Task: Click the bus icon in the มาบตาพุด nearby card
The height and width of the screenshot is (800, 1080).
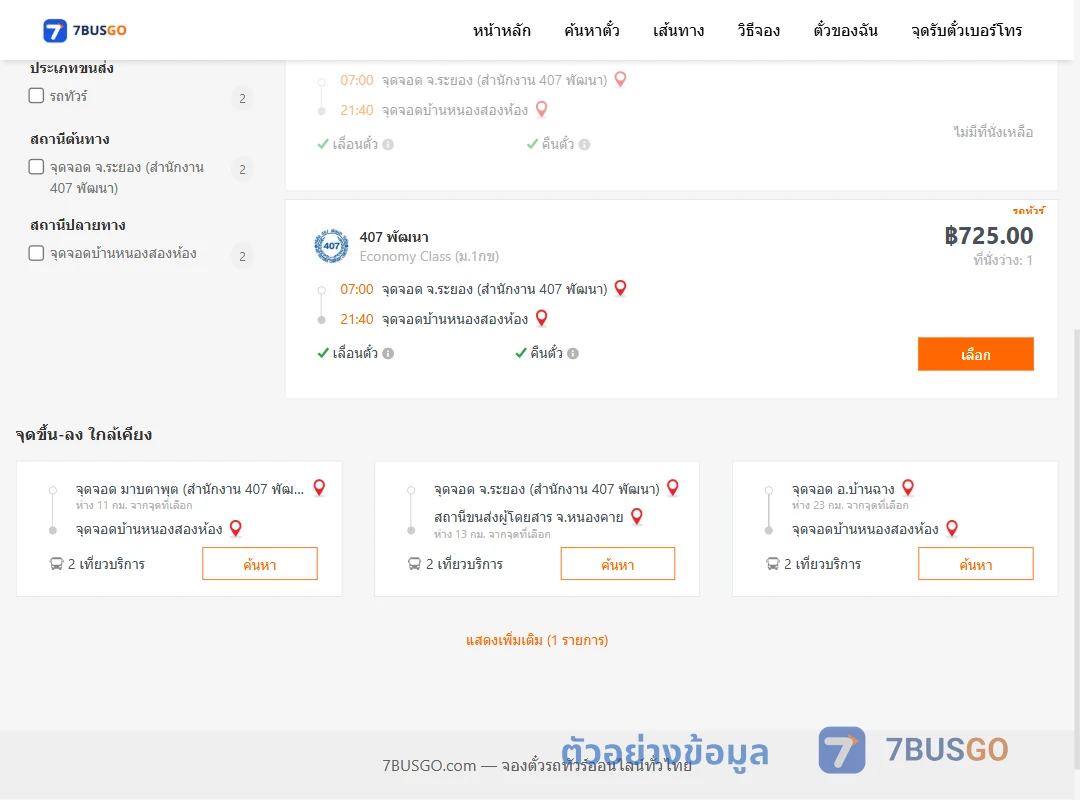Action: pyautogui.click(x=56, y=564)
